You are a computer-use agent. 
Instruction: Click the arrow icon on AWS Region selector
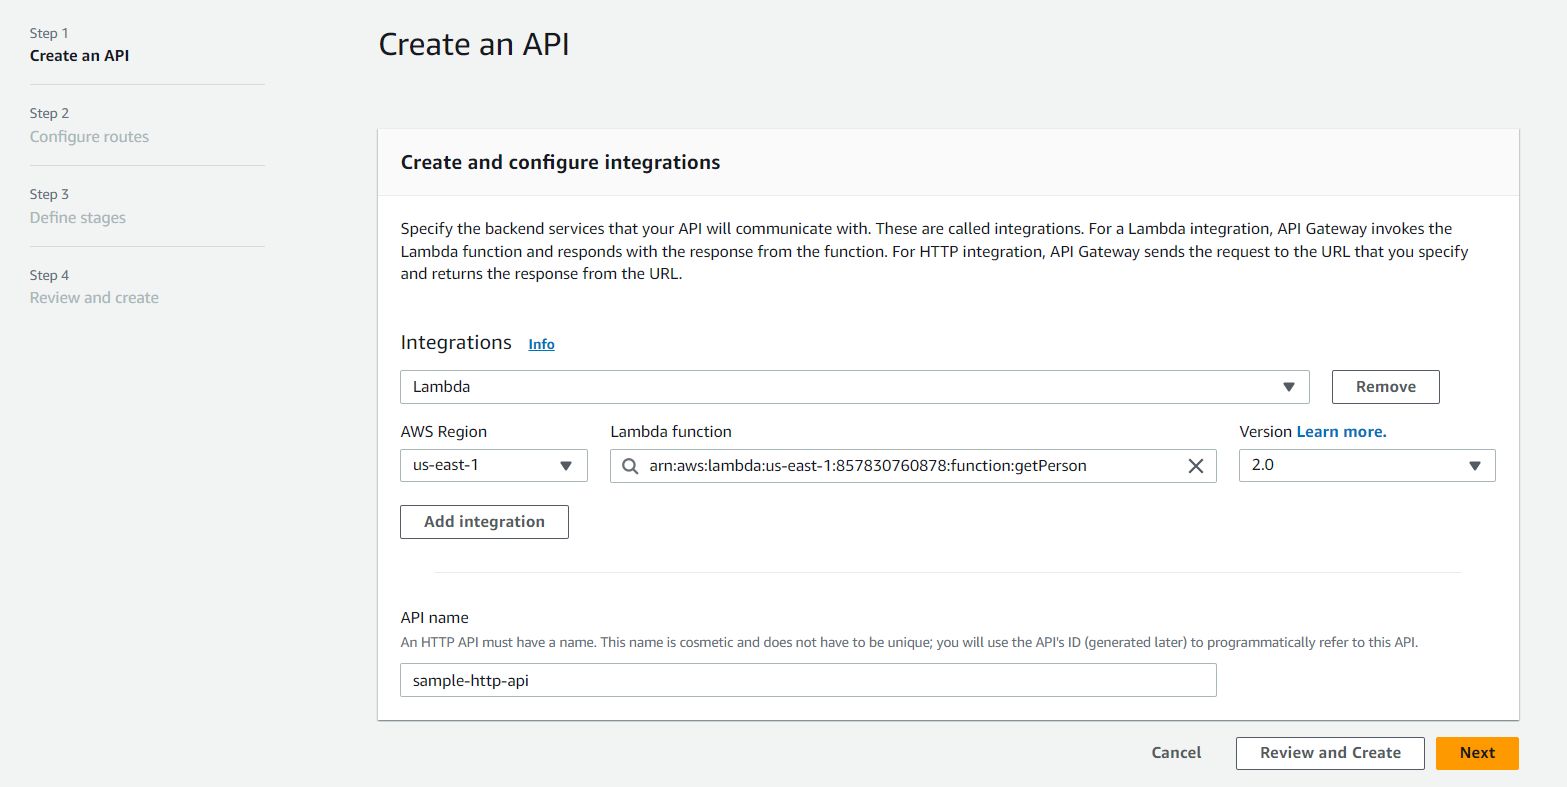coord(566,466)
